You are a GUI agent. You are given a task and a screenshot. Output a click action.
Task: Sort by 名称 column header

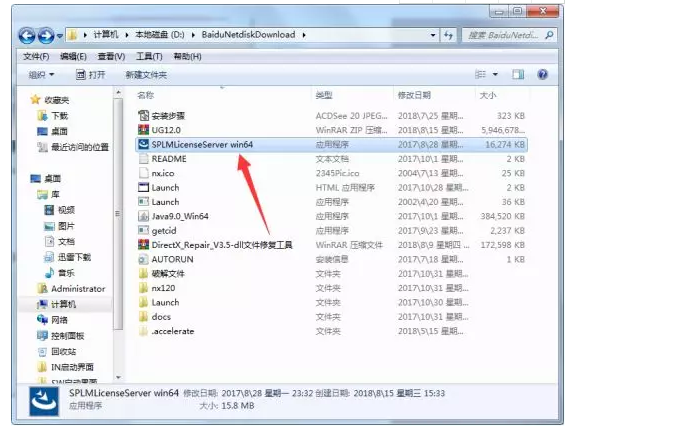pos(145,95)
